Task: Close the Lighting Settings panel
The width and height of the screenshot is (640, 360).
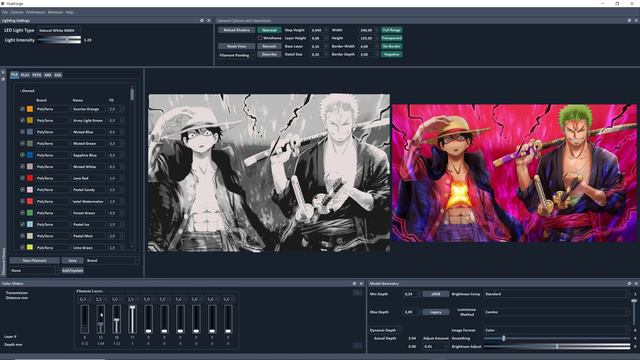Action: tap(209, 20)
